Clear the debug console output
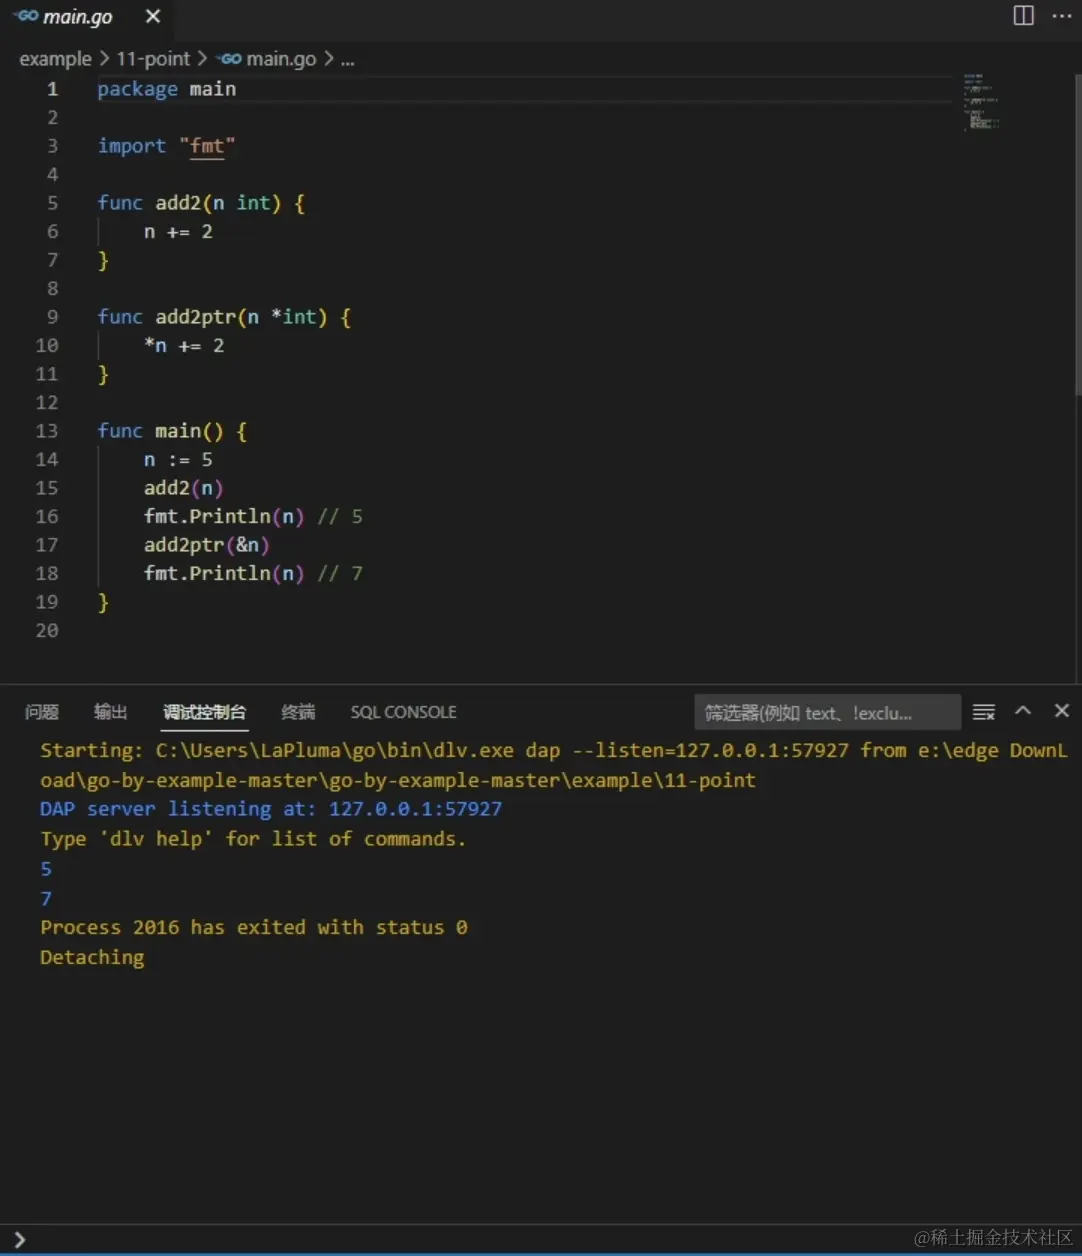The image size is (1082, 1256). pyautogui.click(x=984, y=712)
